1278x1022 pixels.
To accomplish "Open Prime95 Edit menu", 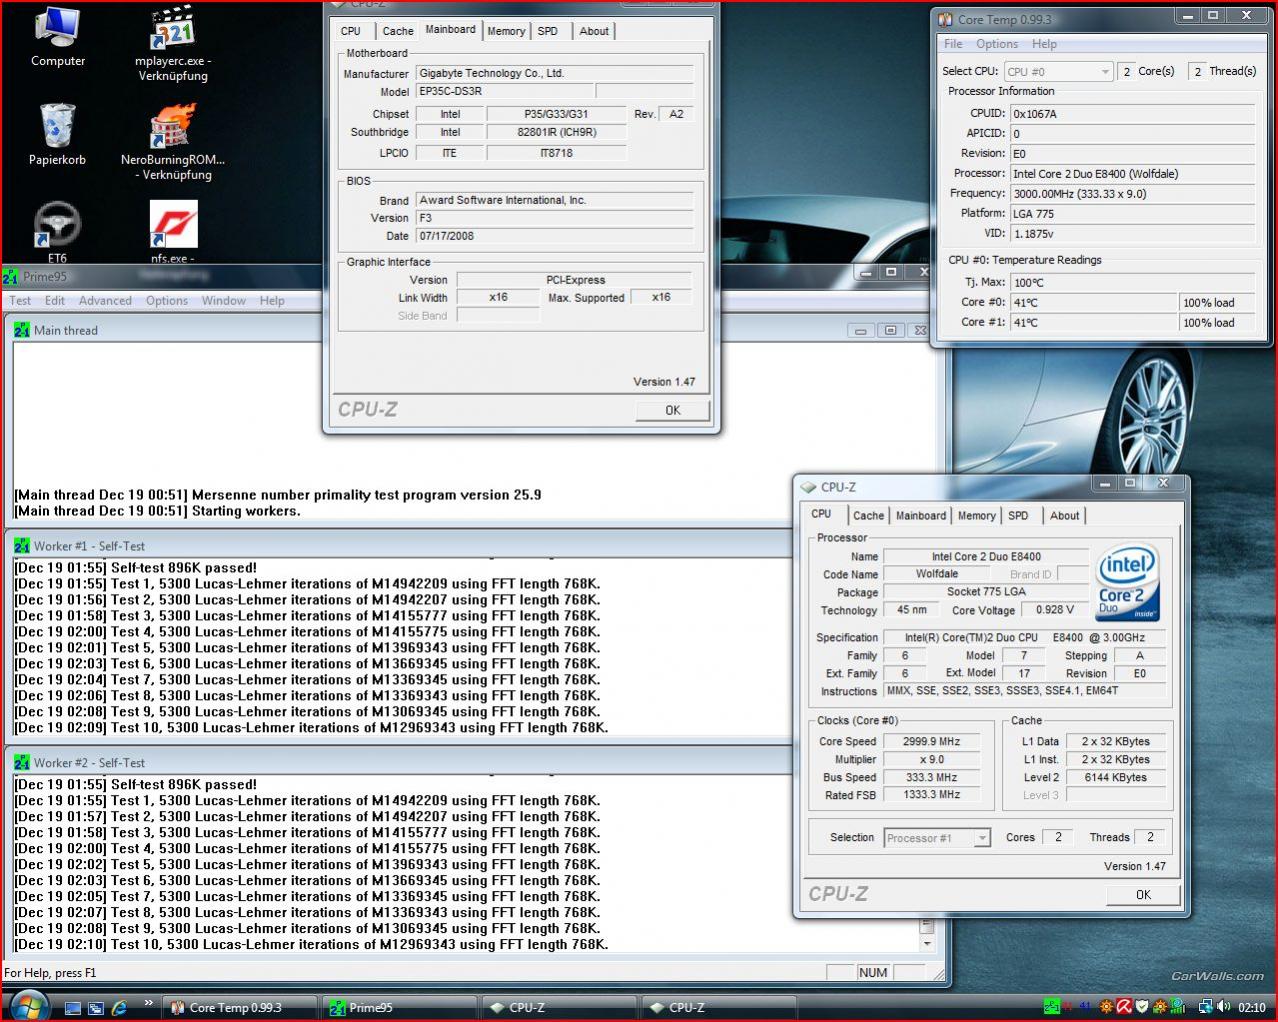I will tap(55, 301).
